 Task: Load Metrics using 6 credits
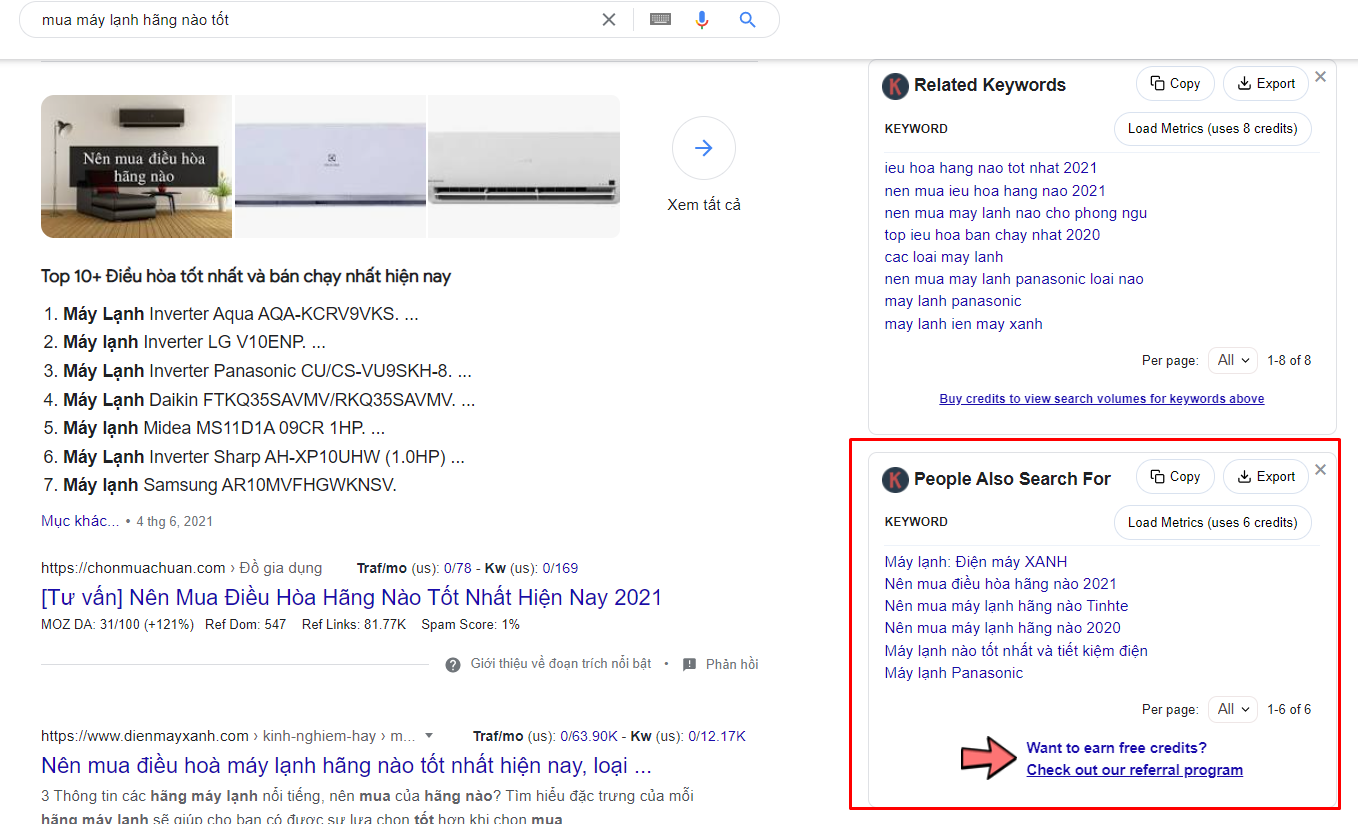tap(1212, 522)
